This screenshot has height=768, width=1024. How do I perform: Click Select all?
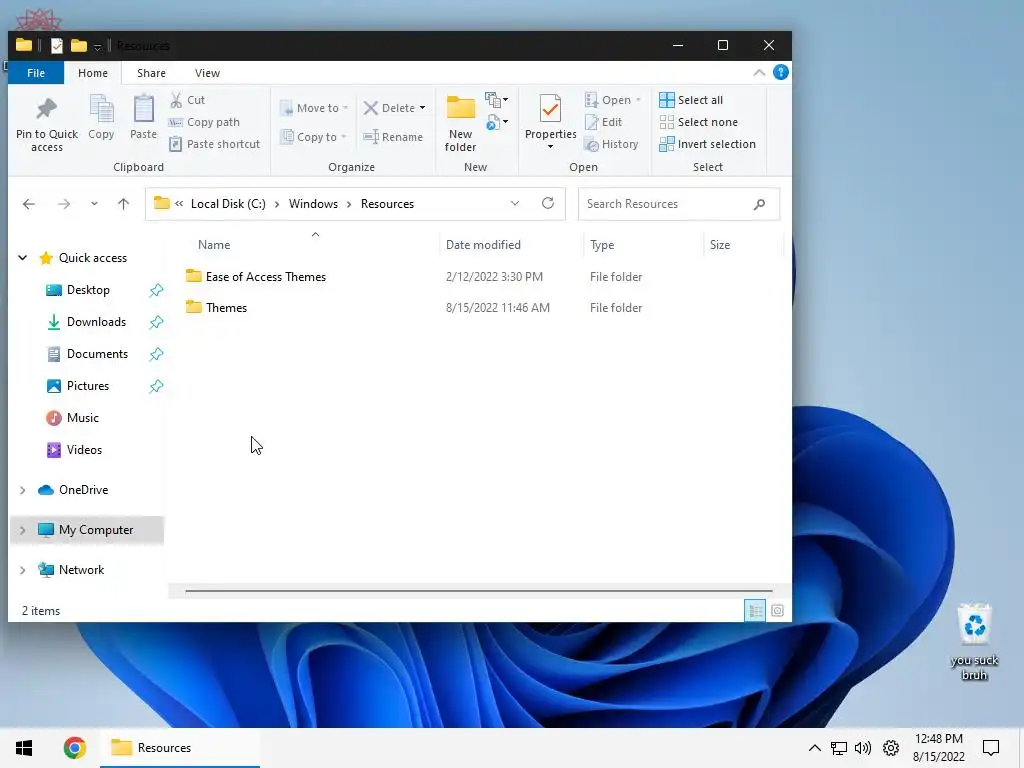[691, 100]
